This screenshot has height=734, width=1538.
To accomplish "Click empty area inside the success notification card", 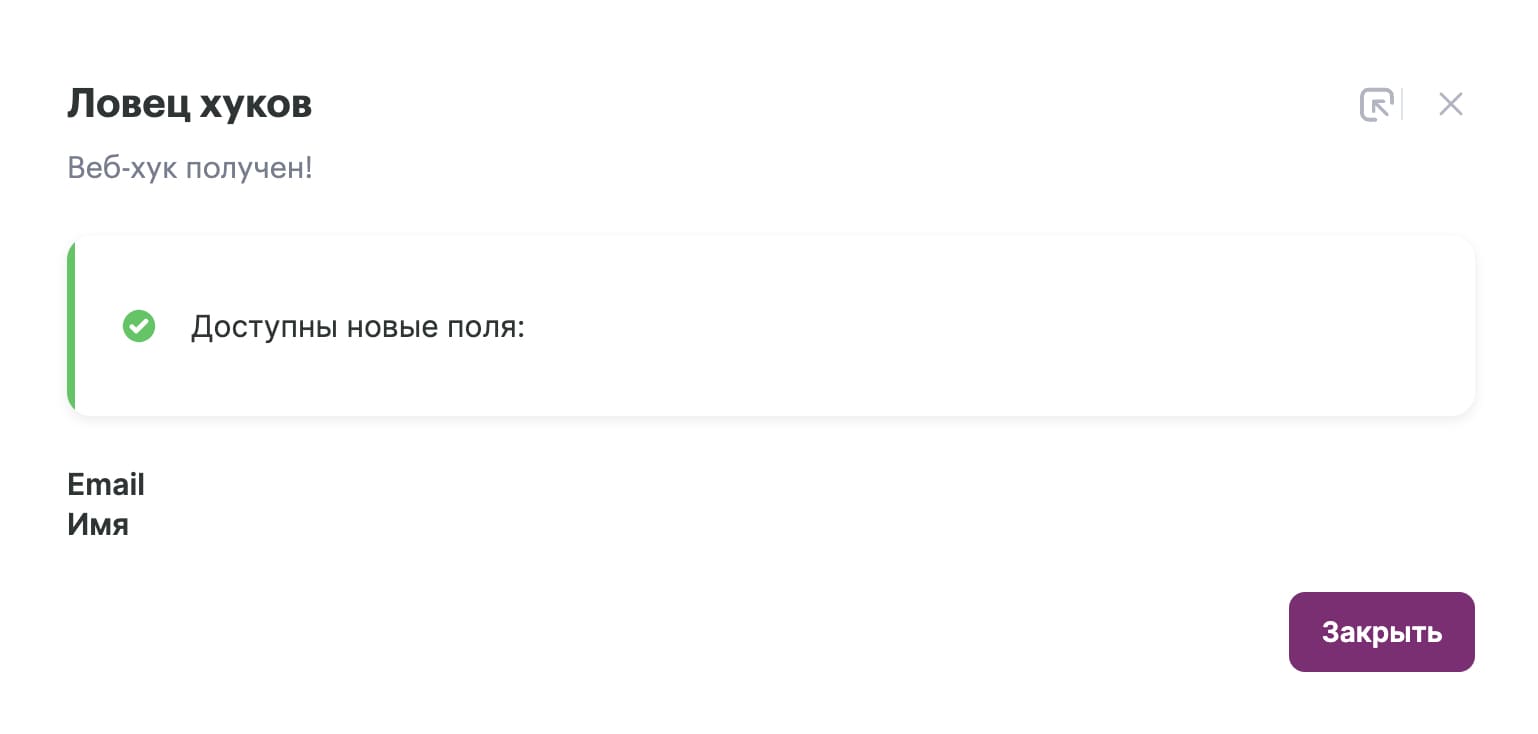I will (x=950, y=326).
